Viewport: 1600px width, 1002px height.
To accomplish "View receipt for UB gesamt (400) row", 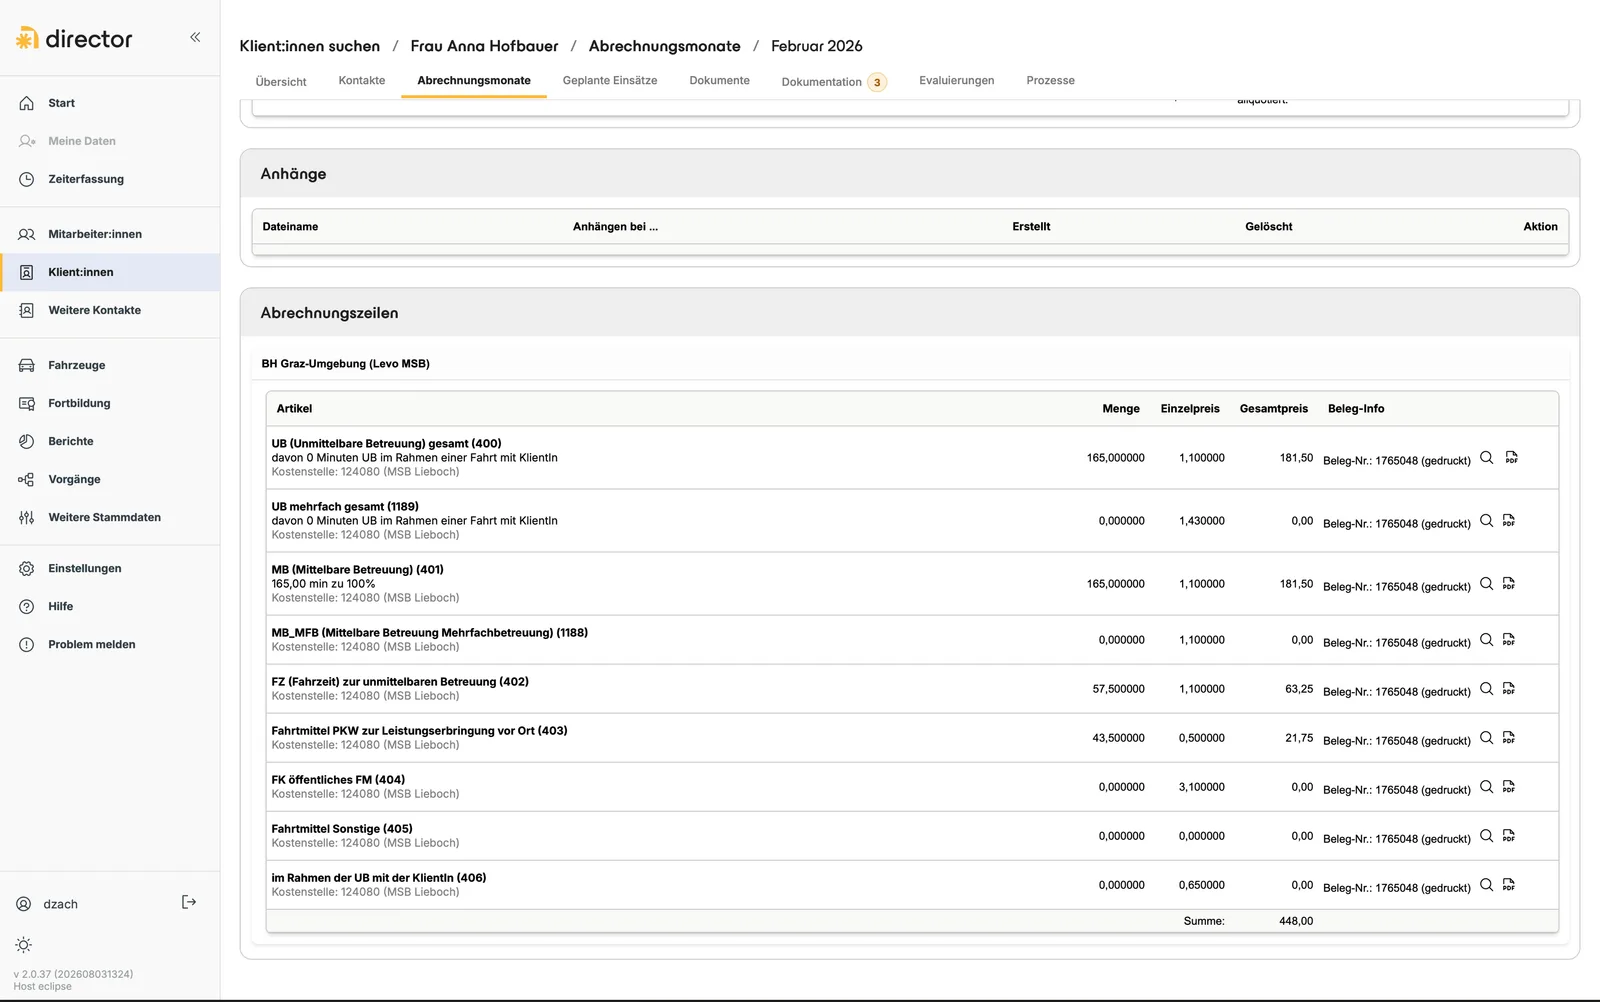I will coord(1487,457).
